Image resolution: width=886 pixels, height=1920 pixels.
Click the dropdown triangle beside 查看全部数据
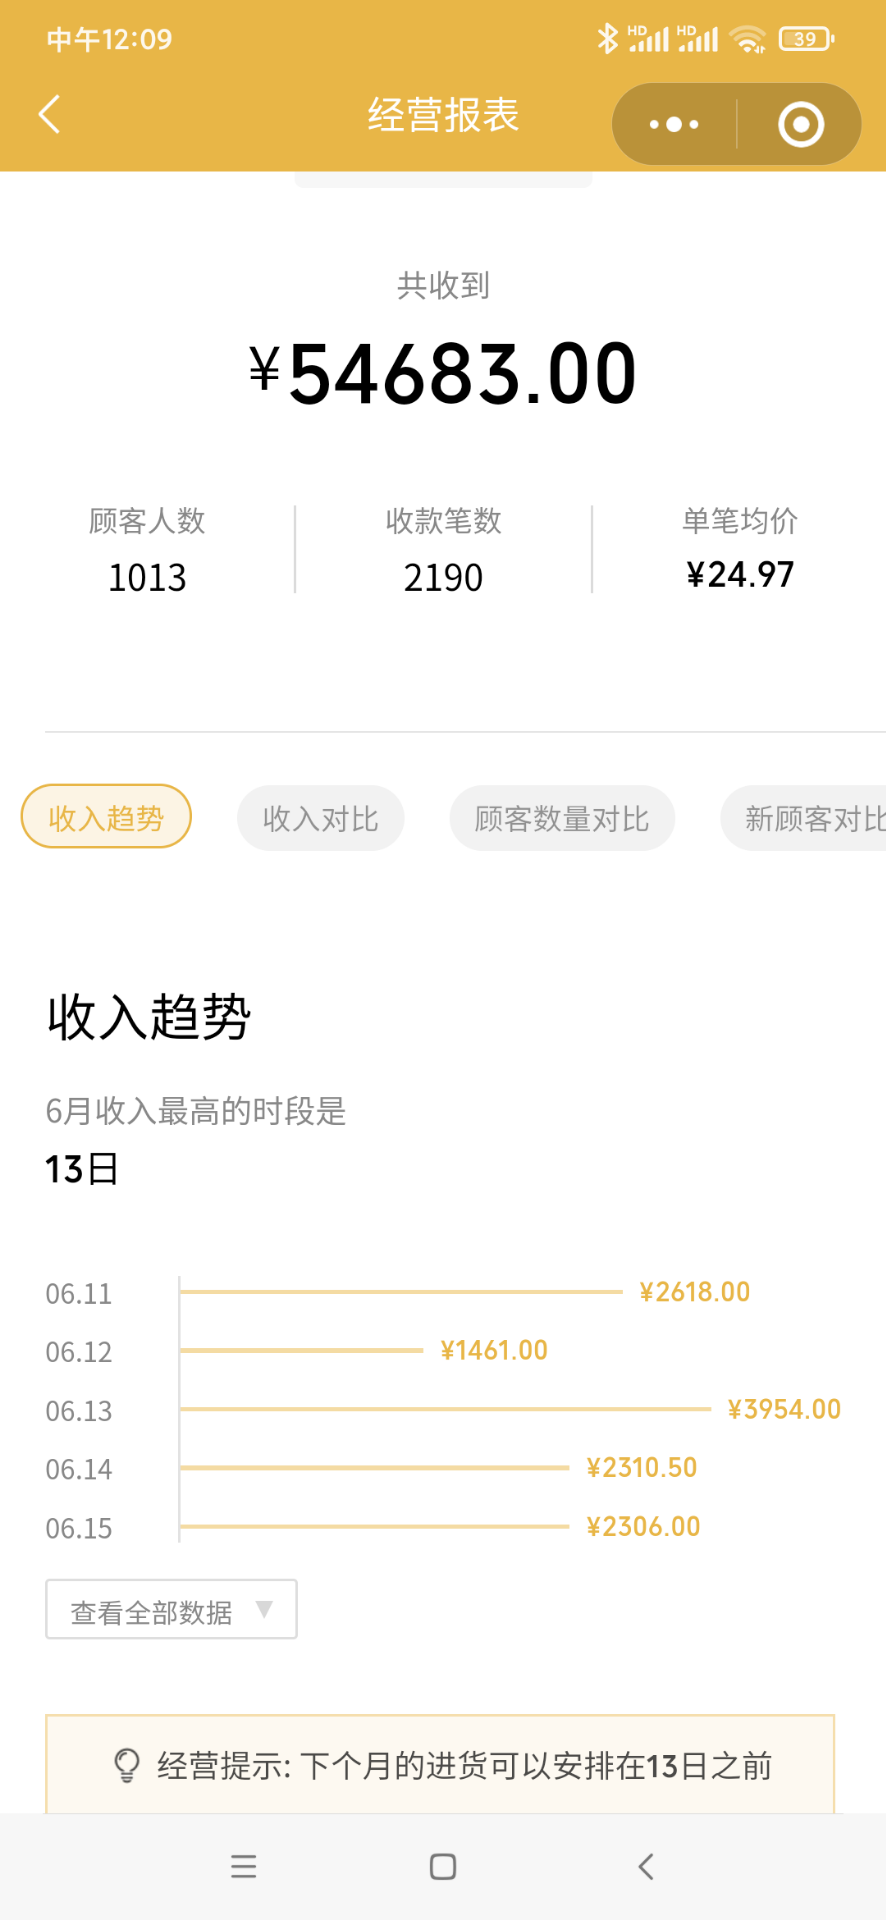tap(264, 1609)
